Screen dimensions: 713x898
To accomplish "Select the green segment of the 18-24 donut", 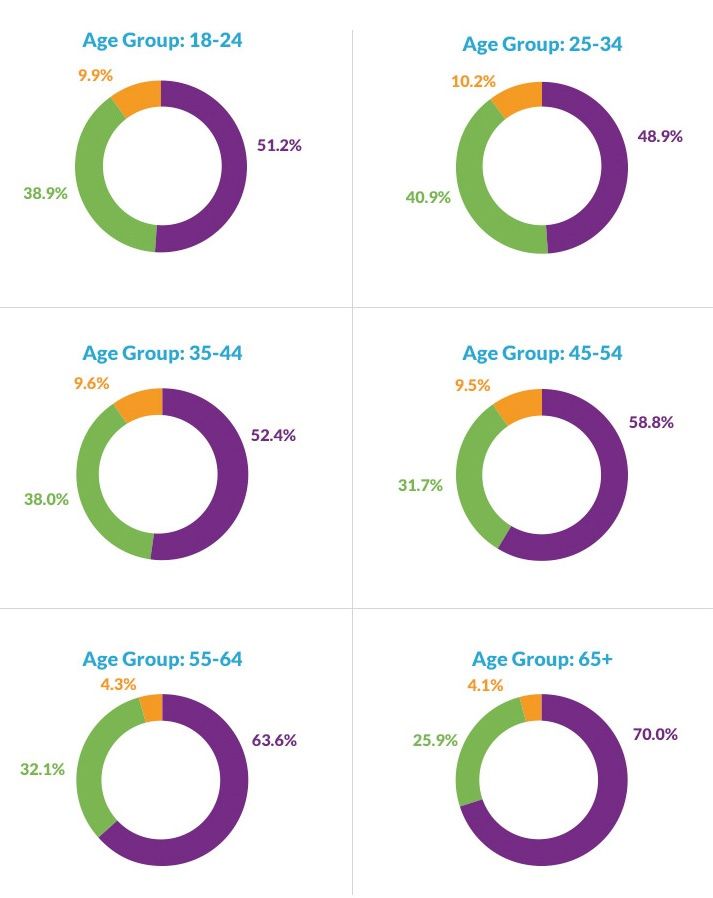I will (x=93, y=190).
